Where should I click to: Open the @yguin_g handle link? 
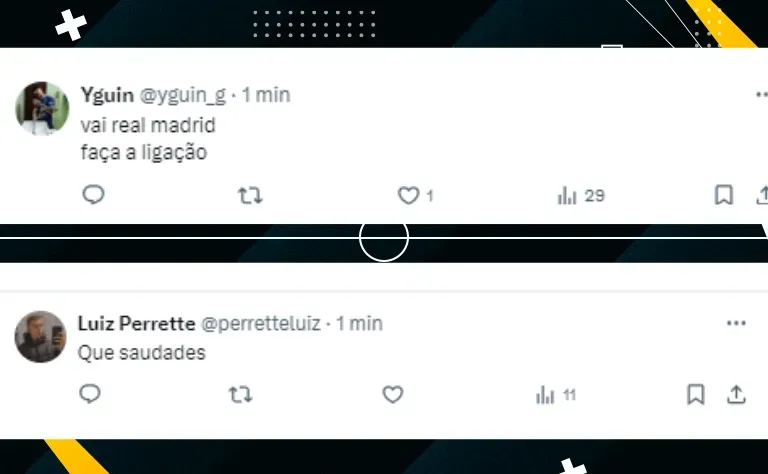(x=183, y=95)
